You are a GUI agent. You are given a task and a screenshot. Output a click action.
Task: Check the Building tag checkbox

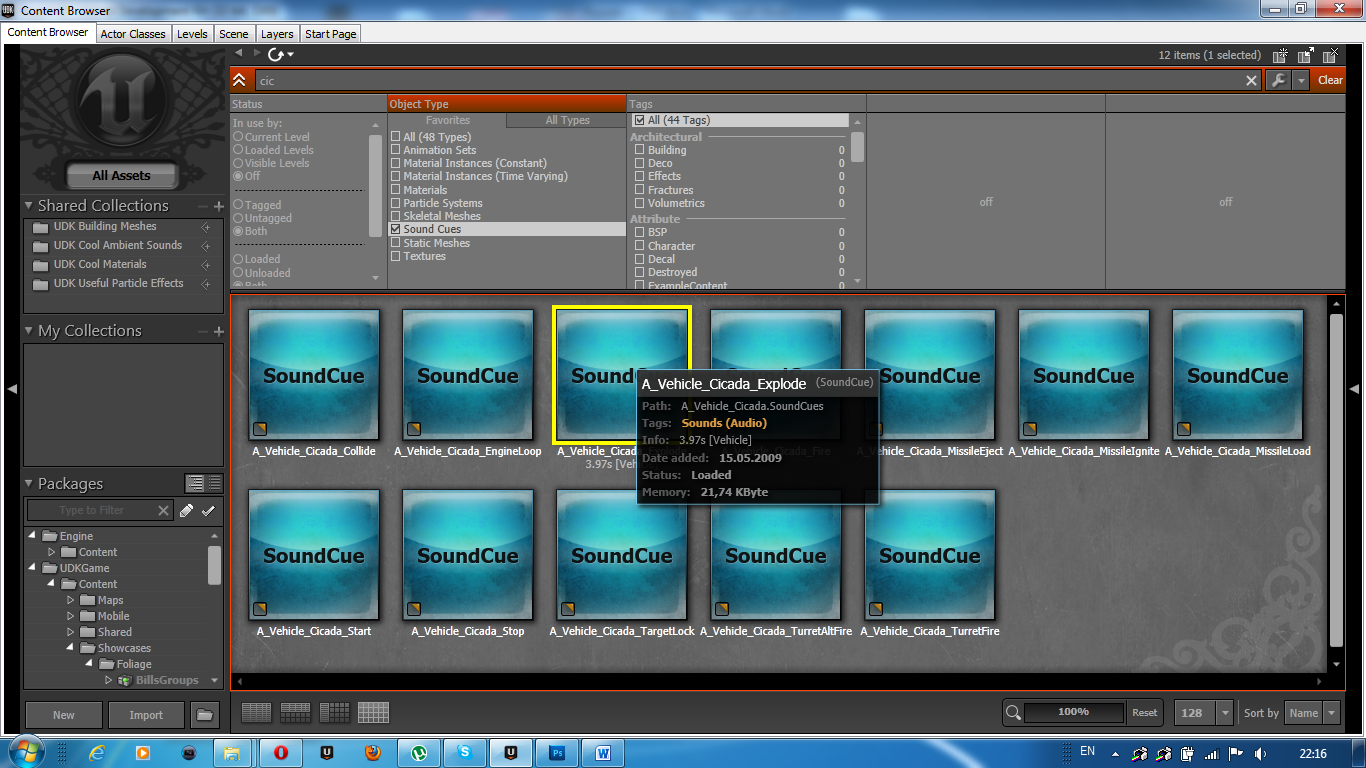coord(640,150)
